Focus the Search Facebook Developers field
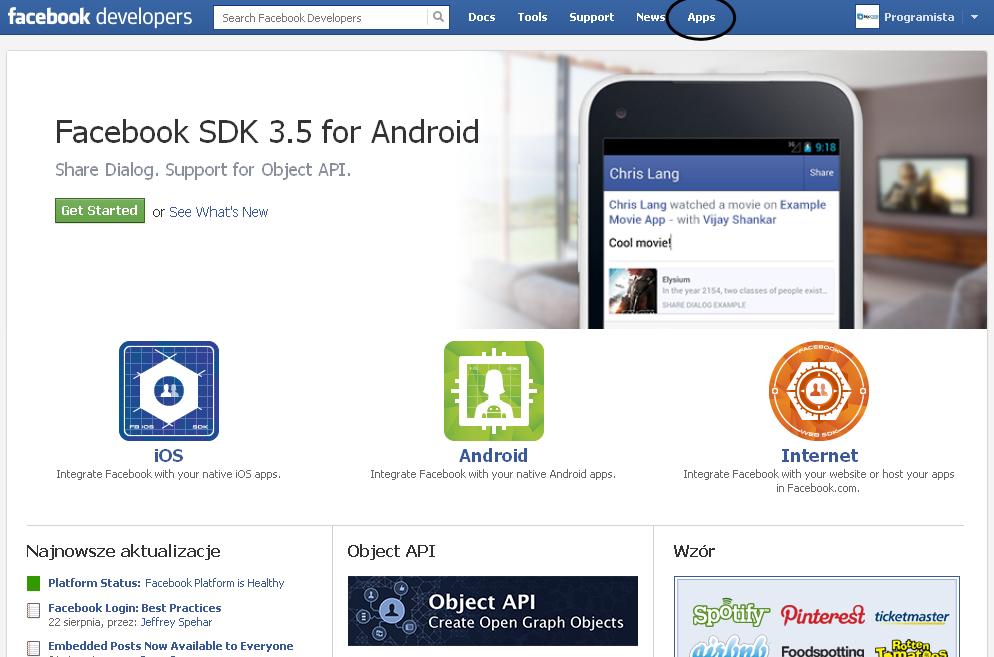Image resolution: width=994 pixels, height=657 pixels. pyautogui.click(x=321, y=18)
